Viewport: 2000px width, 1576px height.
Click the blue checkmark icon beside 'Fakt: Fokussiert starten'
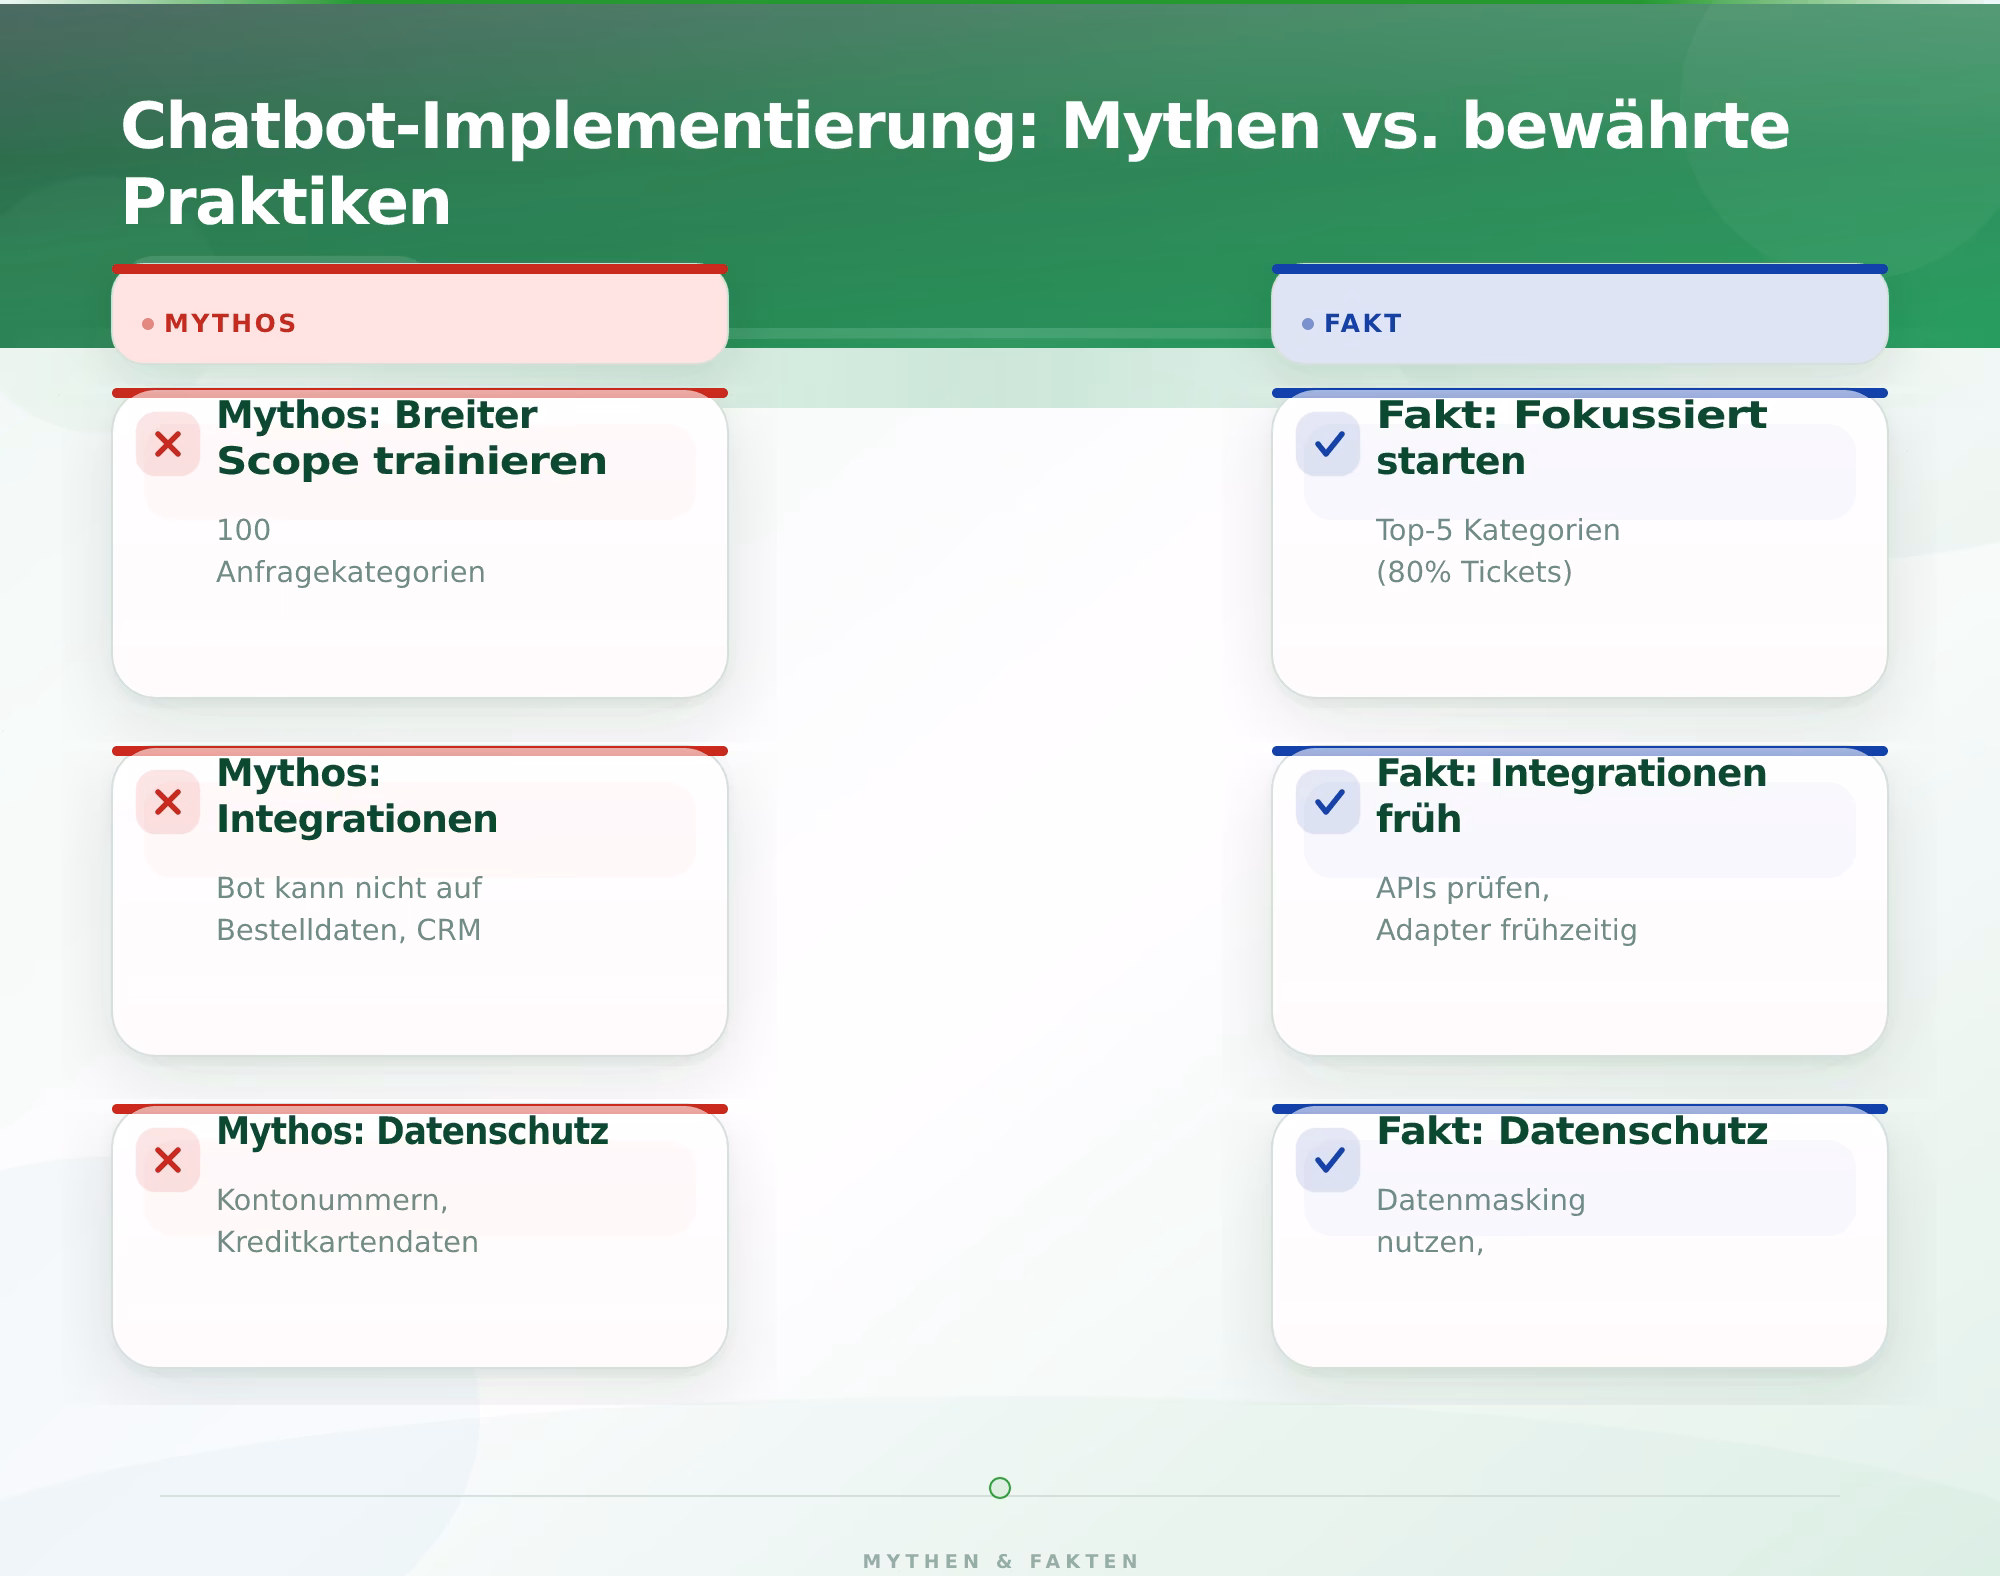click(x=1328, y=444)
